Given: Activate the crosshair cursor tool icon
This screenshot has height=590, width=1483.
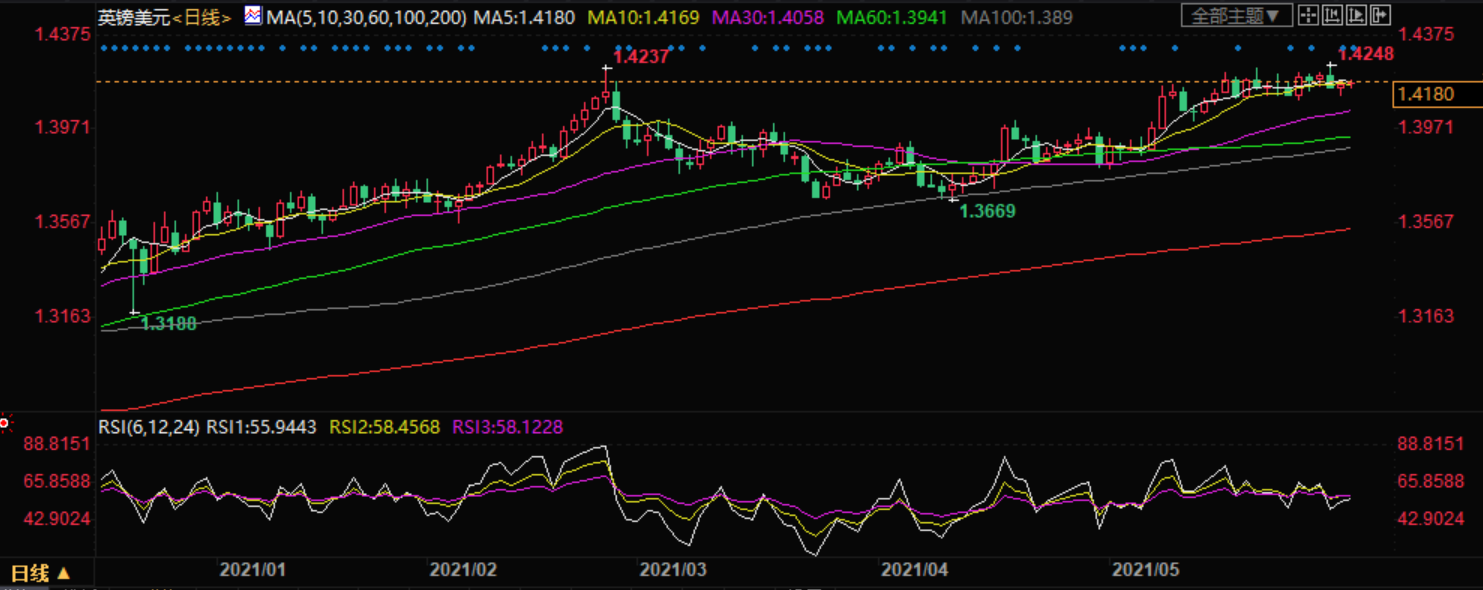Looking at the screenshot, I should coord(1309,15).
